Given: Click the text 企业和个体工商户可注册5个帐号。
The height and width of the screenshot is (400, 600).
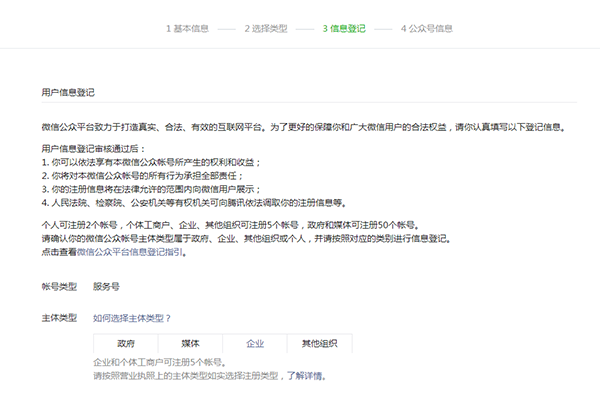Looking at the screenshot, I should click(160, 362).
